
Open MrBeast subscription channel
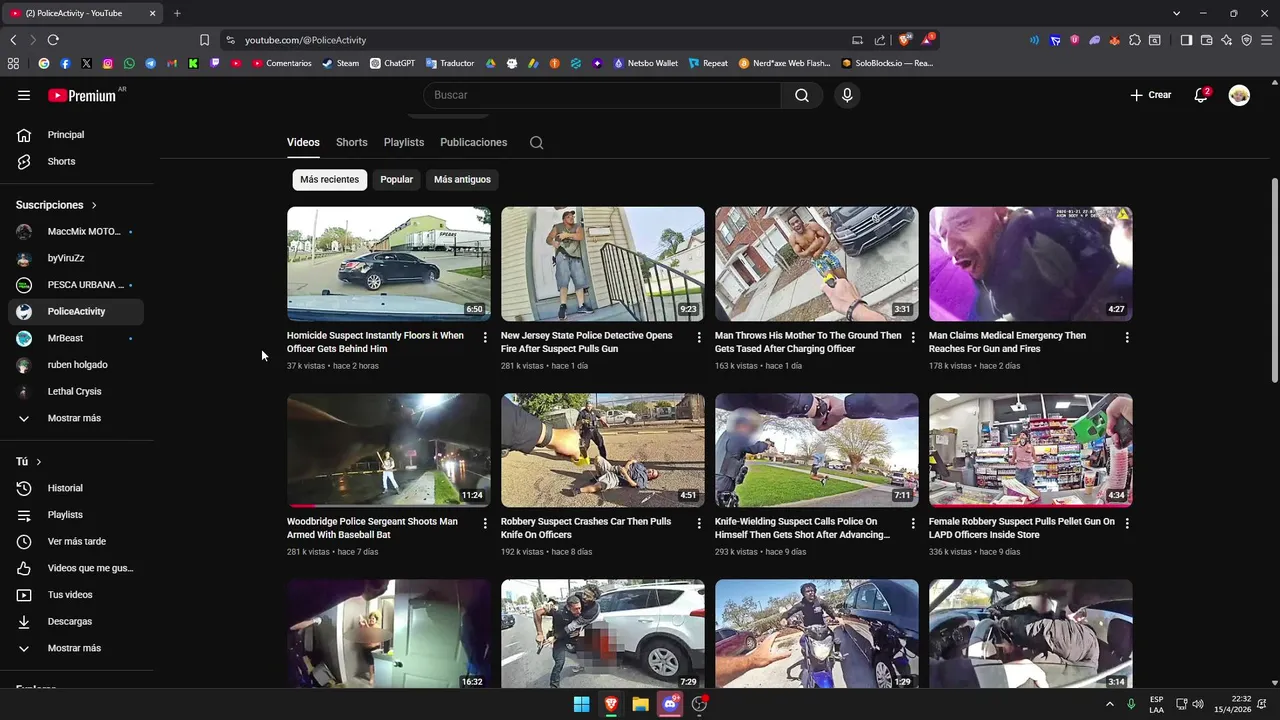[76, 338]
